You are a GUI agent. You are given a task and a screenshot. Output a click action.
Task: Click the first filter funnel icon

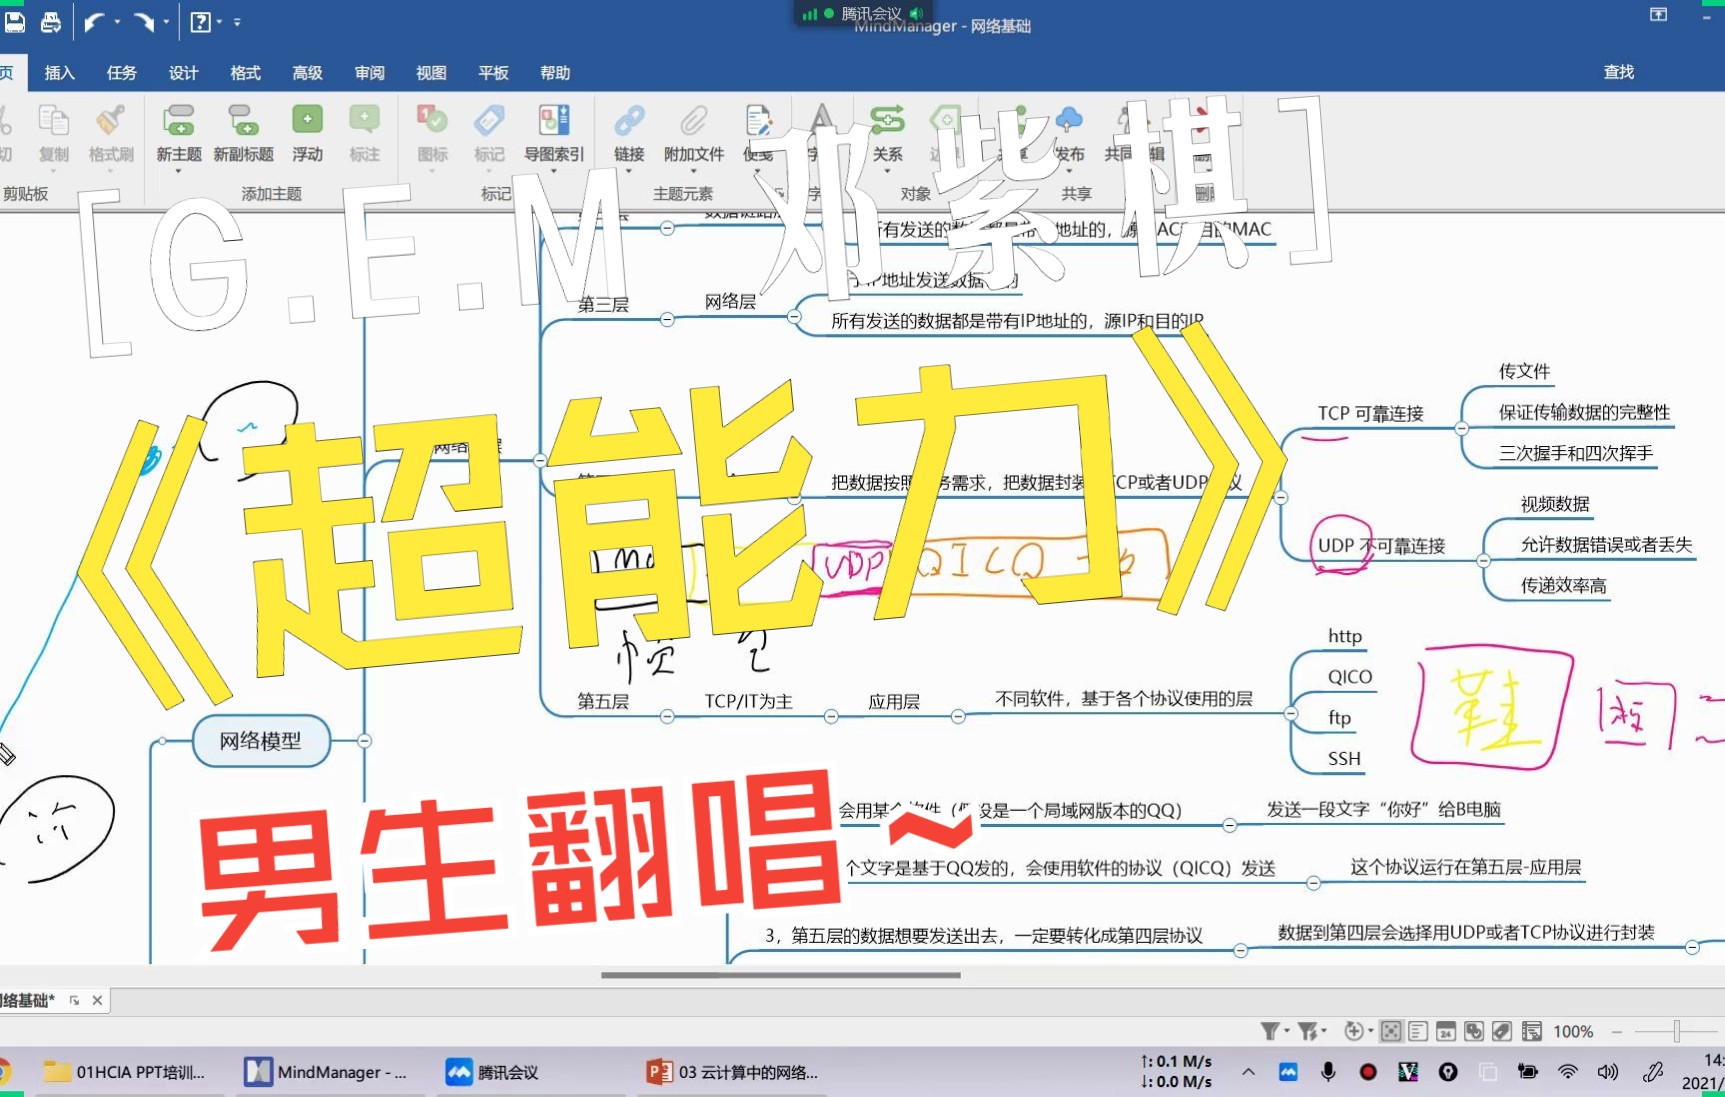[x=1269, y=1031]
